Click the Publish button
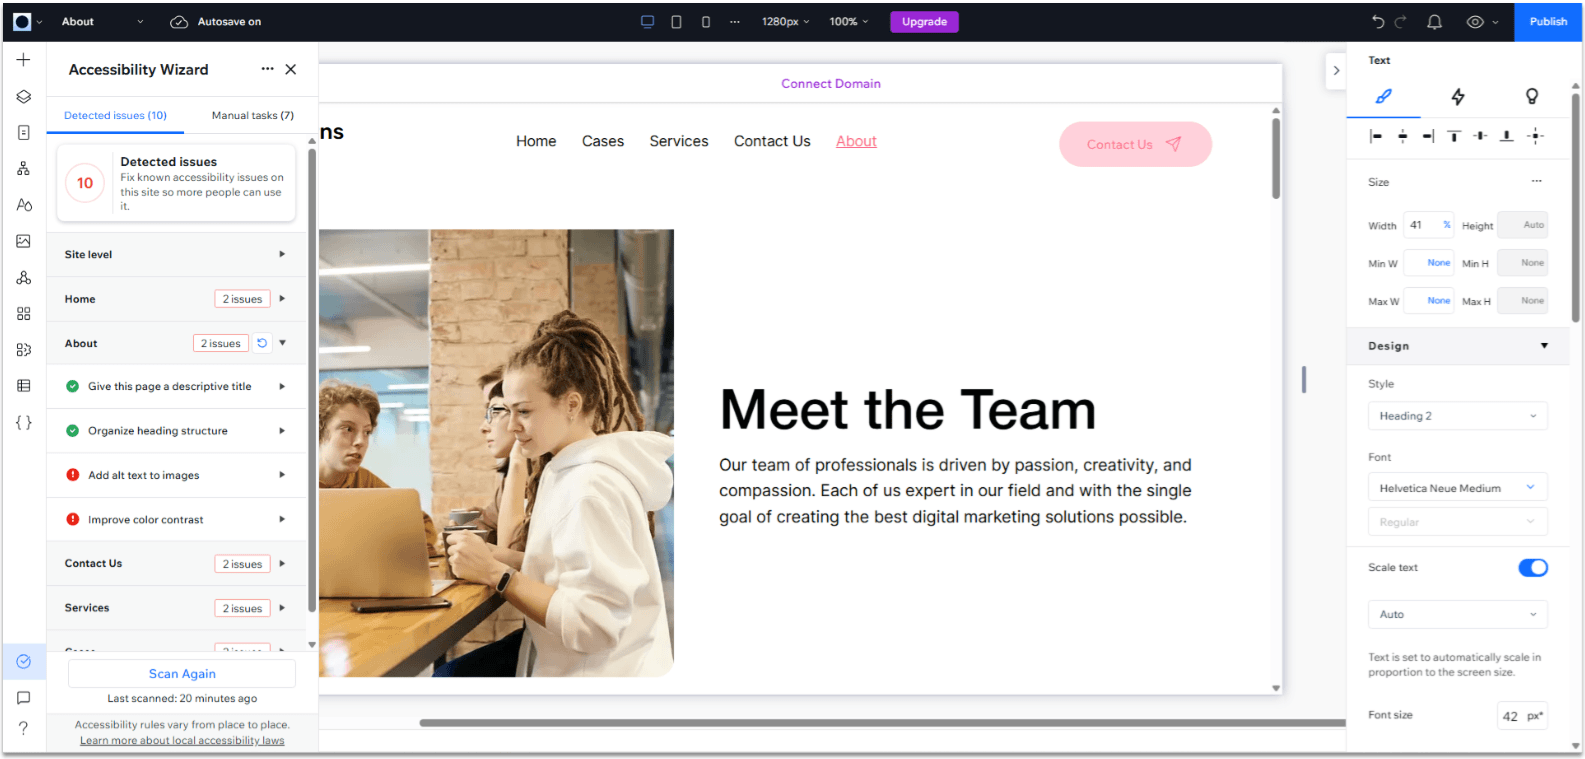The image size is (1585, 759). (1548, 22)
